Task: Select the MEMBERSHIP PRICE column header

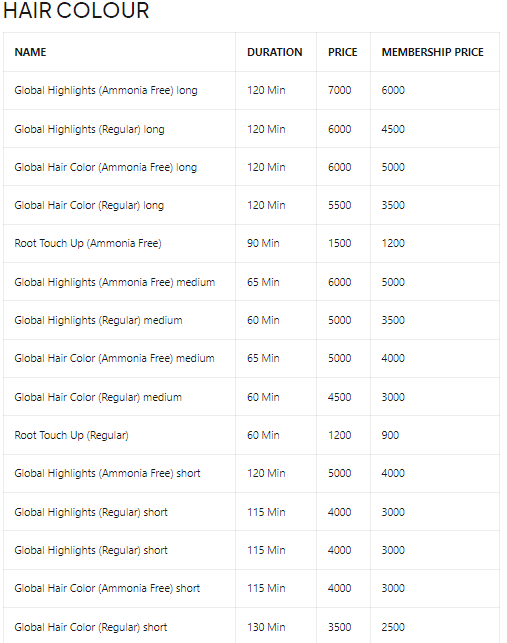Action: click(432, 52)
